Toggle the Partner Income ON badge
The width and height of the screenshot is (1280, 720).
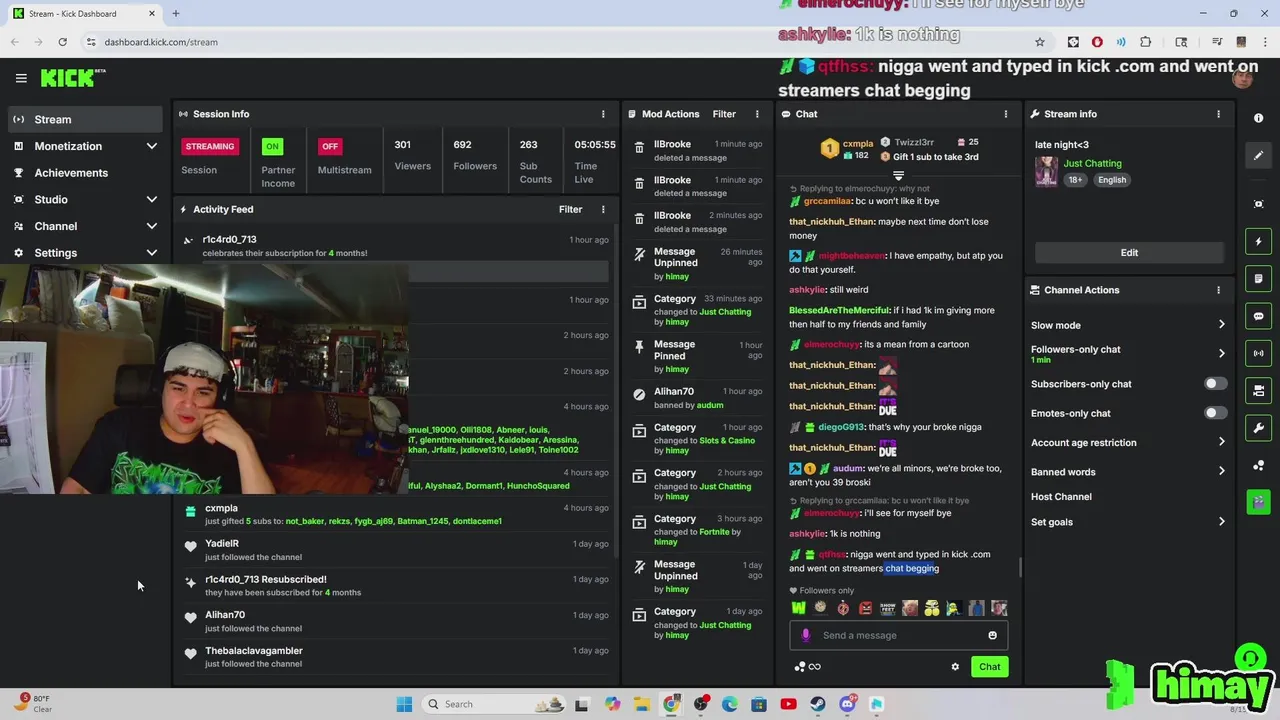[x=272, y=146]
